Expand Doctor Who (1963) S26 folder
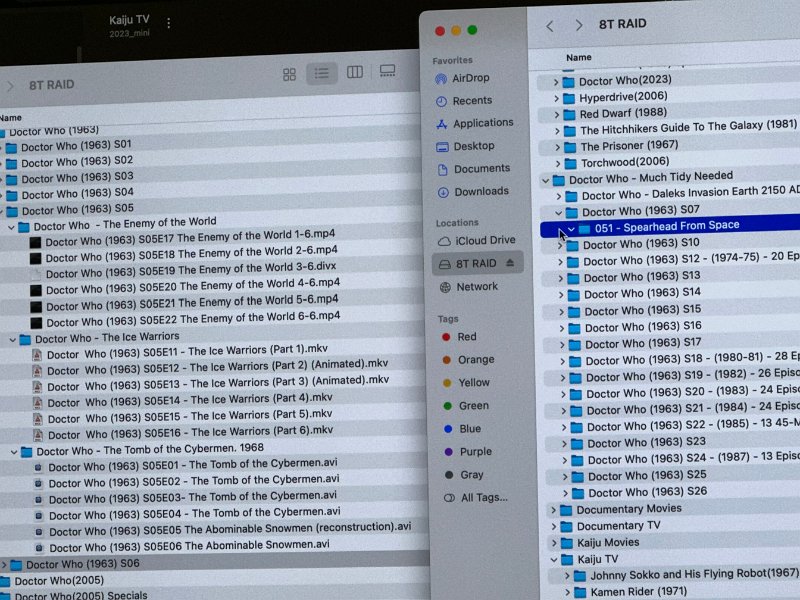Viewport: 800px width, 600px height. click(x=565, y=494)
